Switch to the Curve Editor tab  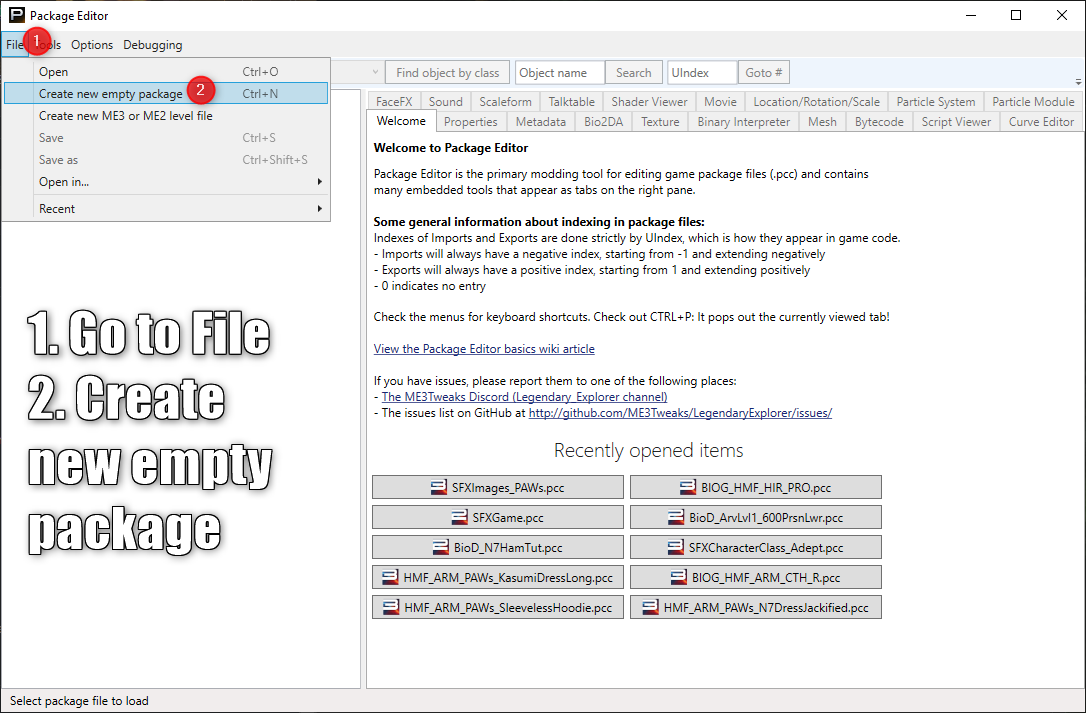(1041, 121)
